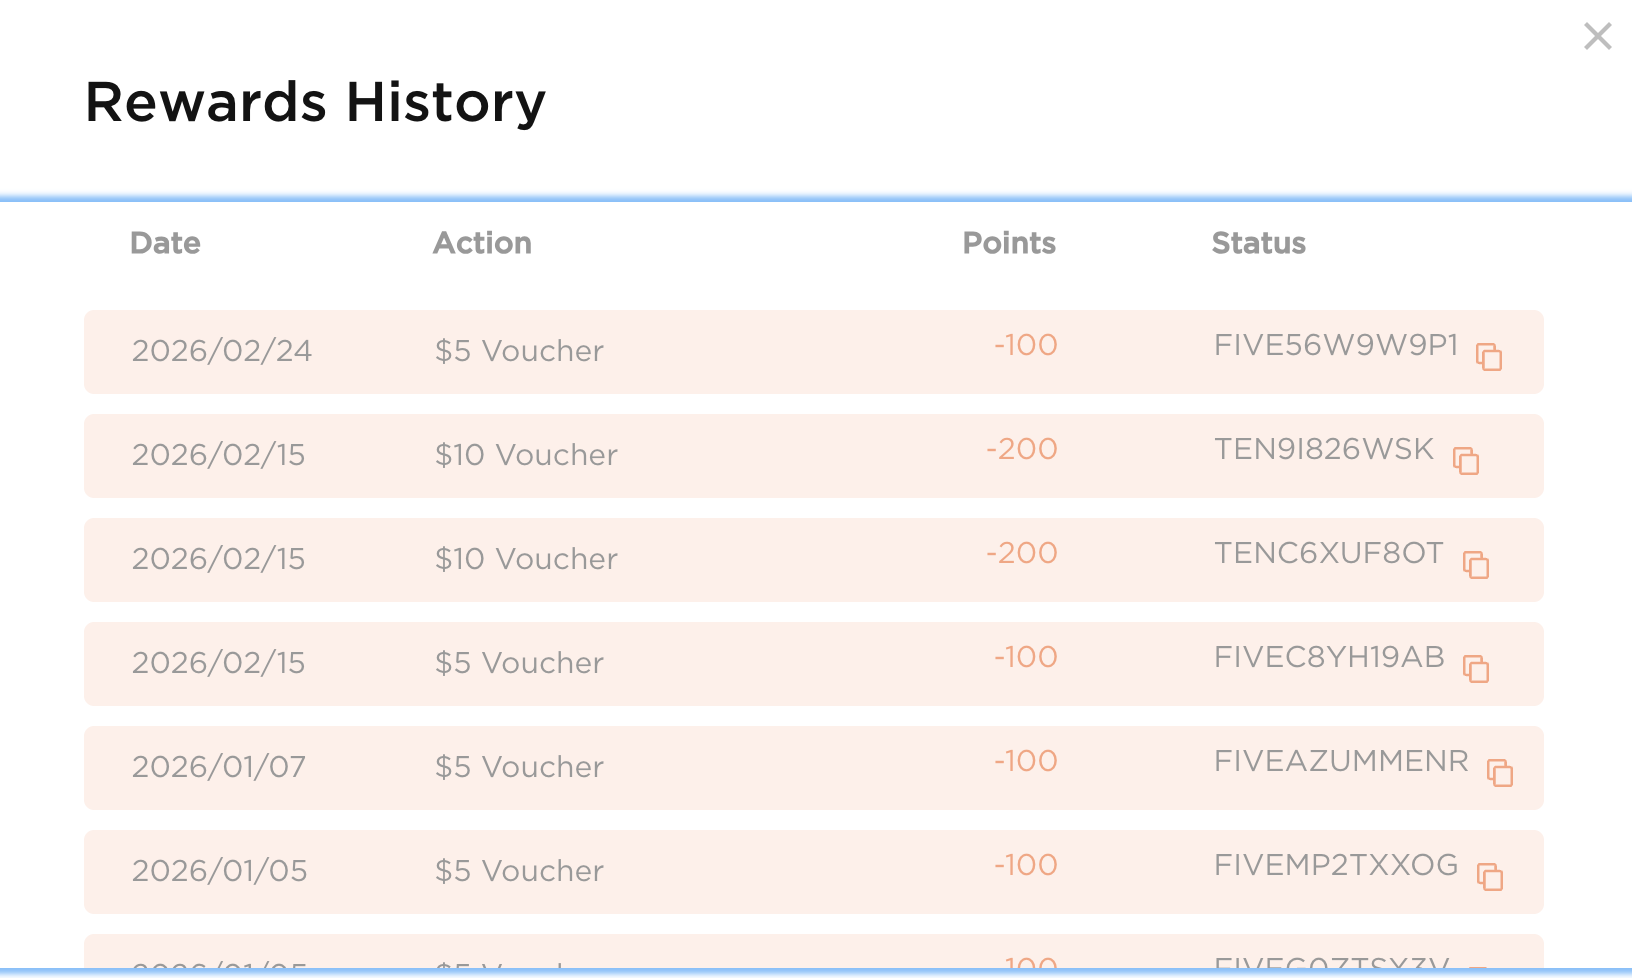Copy the FIVE56W9W9P1 voucher code
Screen dimensions: 1632x978
1489,357
